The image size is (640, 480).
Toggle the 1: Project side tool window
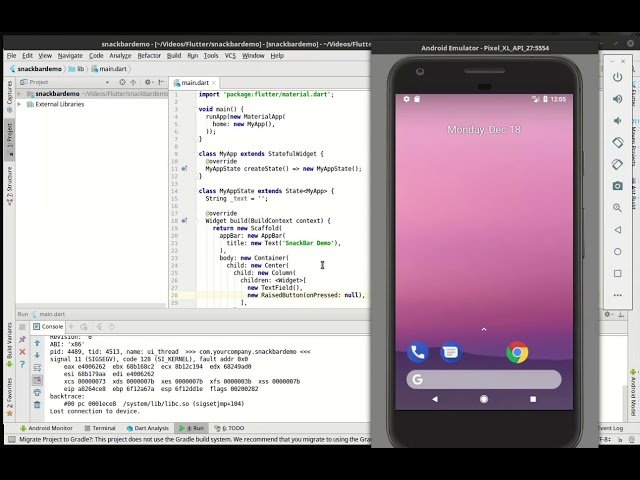tap(10, 139)
